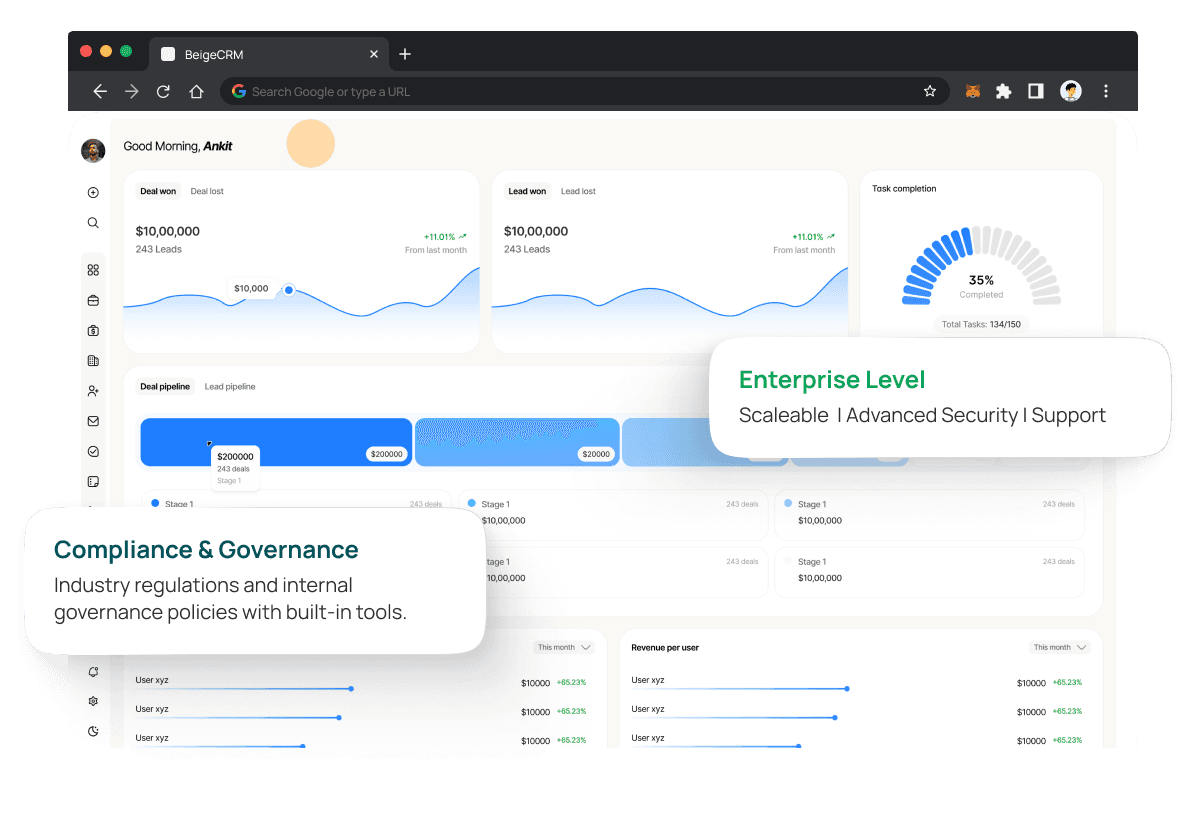Open the briefcase deals icon in sidebar
The image size is (1203, 835).
tap(93, 300)
